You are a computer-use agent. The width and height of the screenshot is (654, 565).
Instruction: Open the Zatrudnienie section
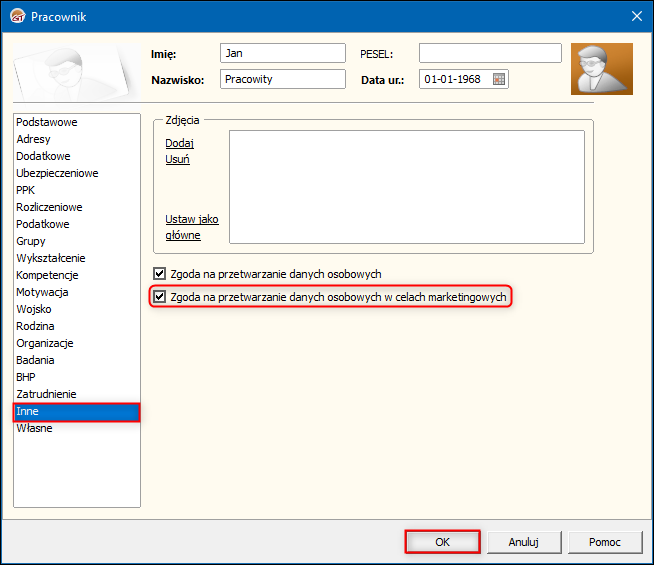tap(77, 394)
